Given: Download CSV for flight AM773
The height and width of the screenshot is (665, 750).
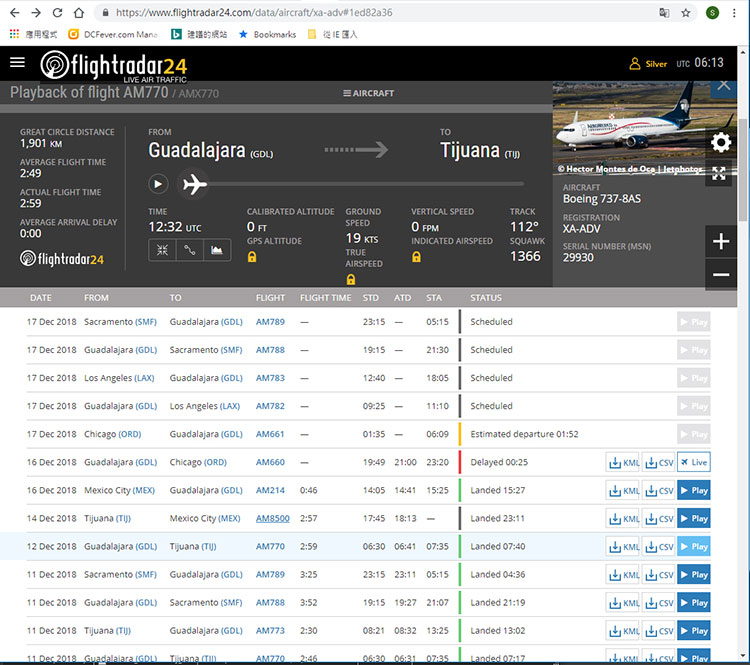Looking at the screenshot, I should coord(659,632).
